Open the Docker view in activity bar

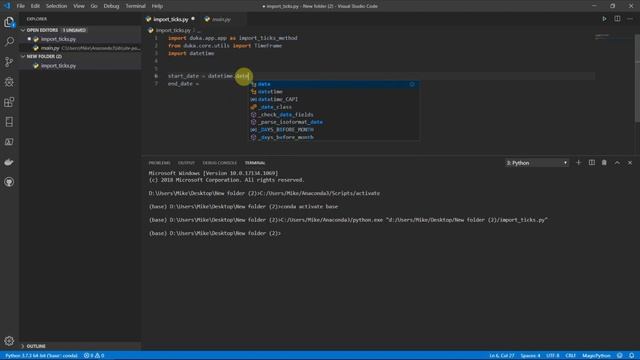(x=9, y=162)
